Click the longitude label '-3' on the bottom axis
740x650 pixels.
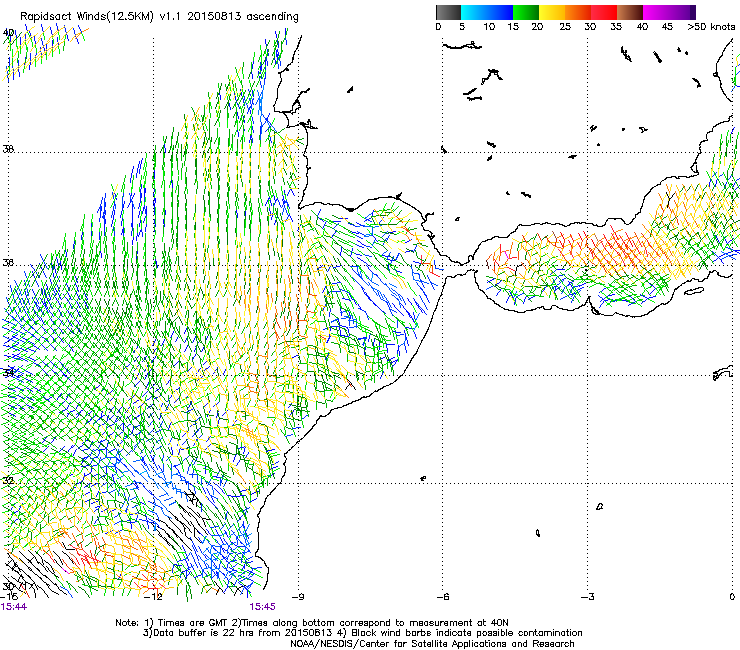click(x=588, y=597)
